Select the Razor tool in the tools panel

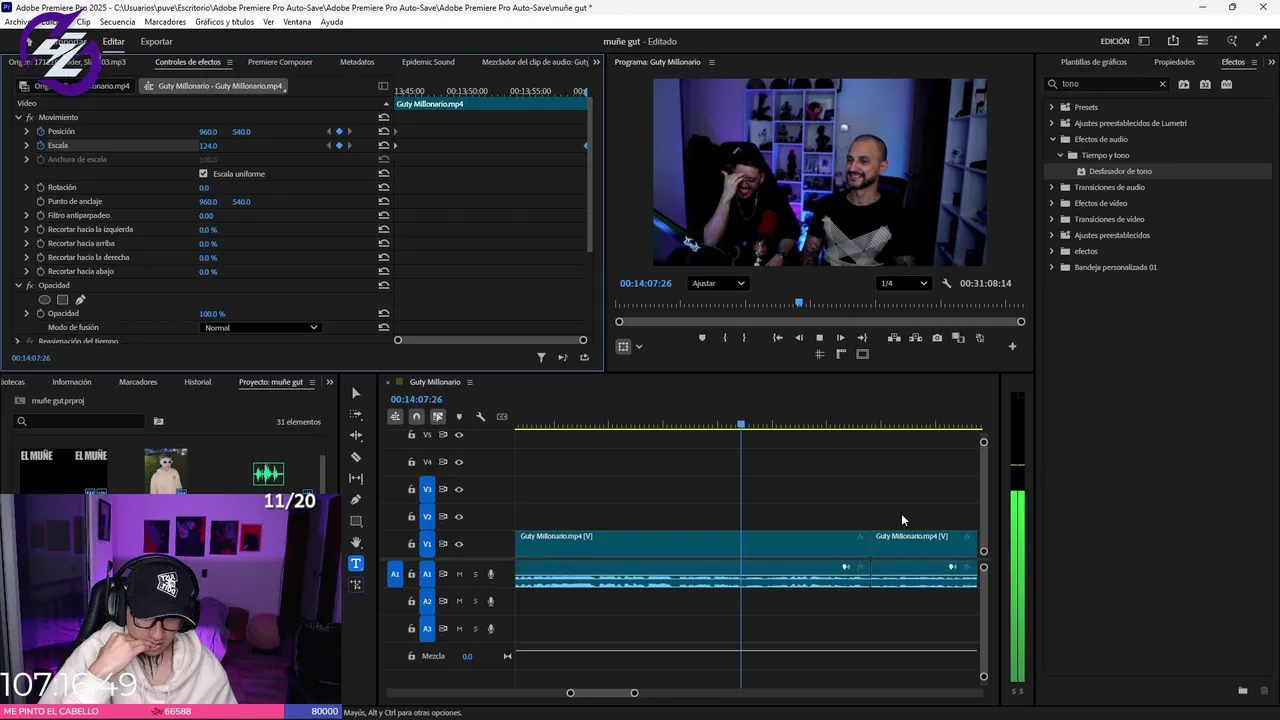coord(356,457)
